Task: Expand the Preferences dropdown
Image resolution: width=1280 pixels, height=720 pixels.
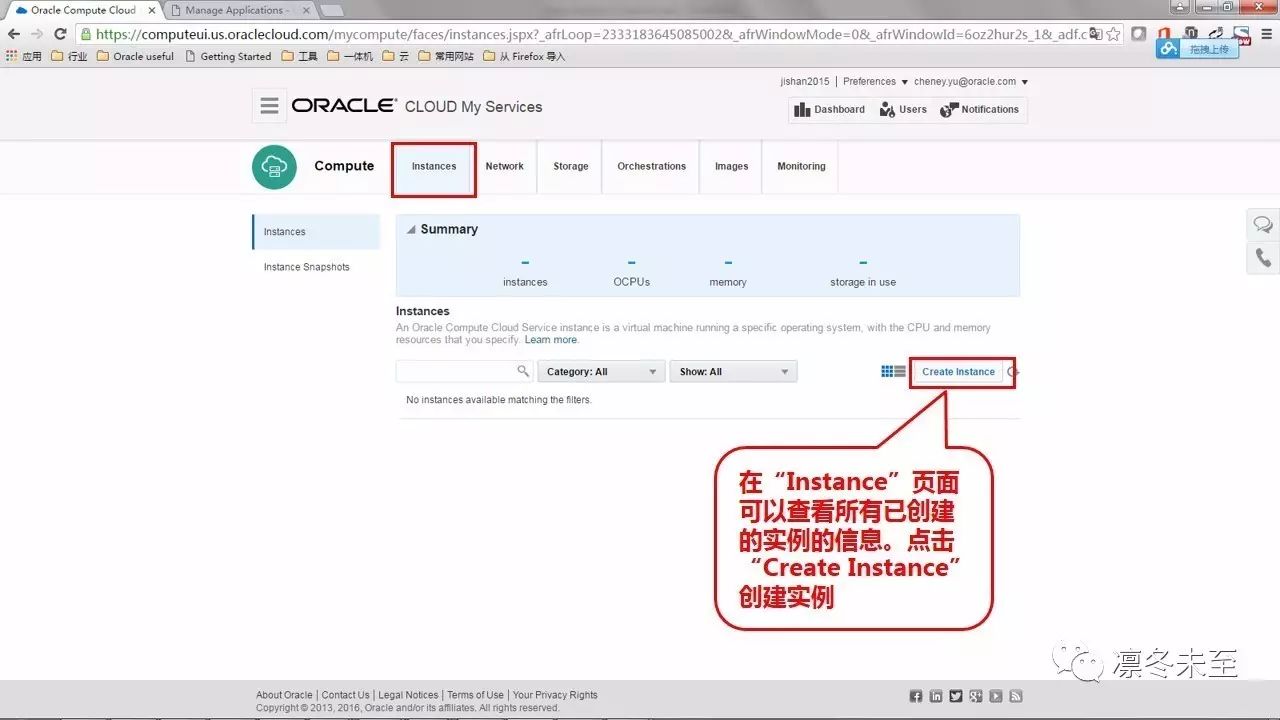Action: 875,82
